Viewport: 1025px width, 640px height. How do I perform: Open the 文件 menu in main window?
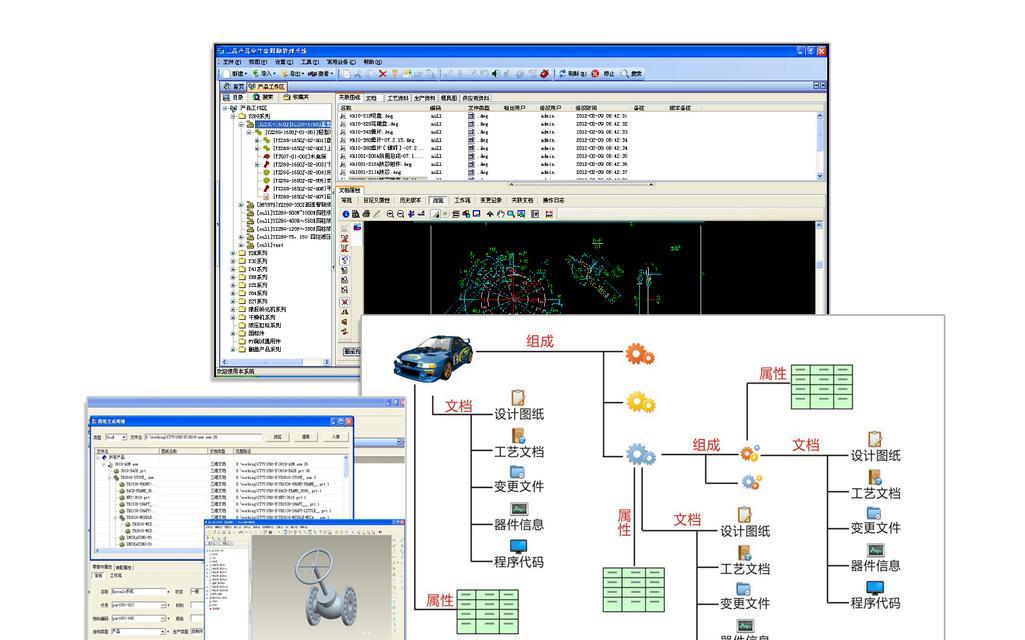[x=231, y=62]
